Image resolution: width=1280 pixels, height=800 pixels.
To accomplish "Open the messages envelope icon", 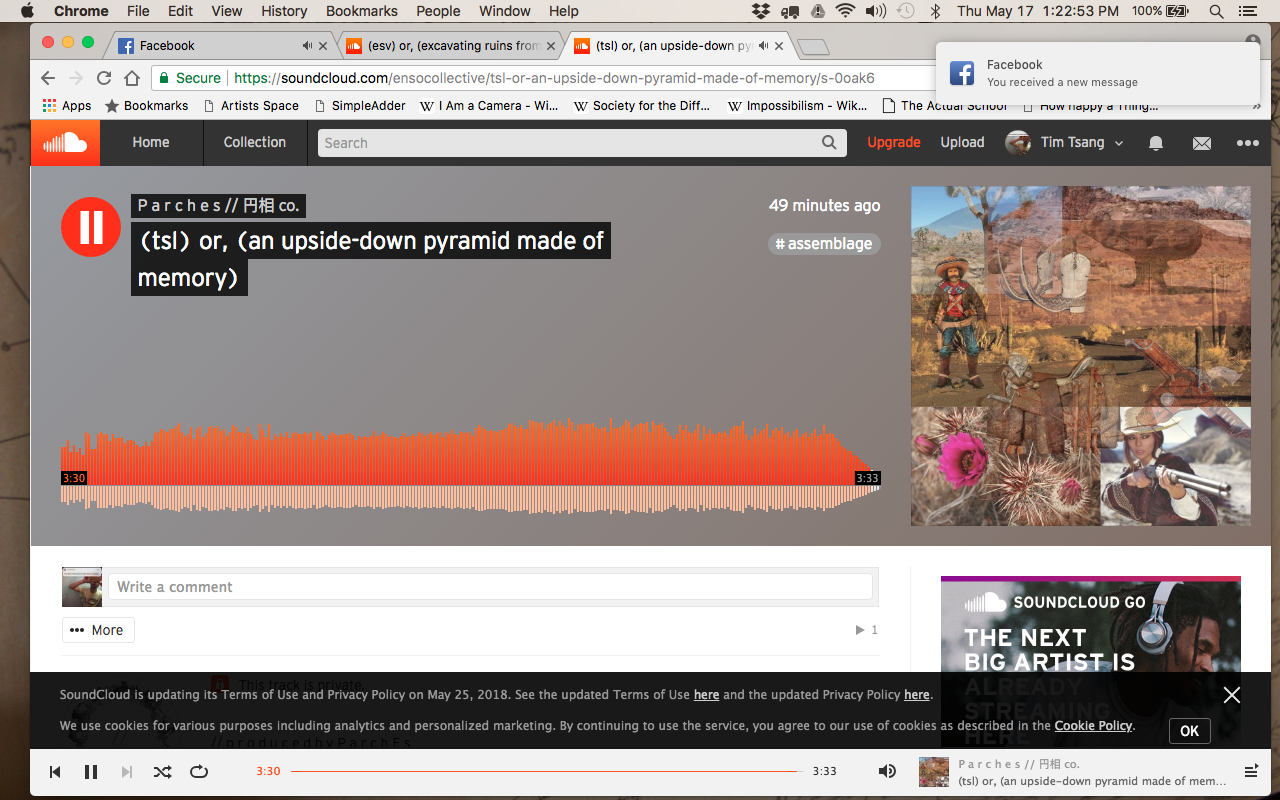I will 1202,143.
